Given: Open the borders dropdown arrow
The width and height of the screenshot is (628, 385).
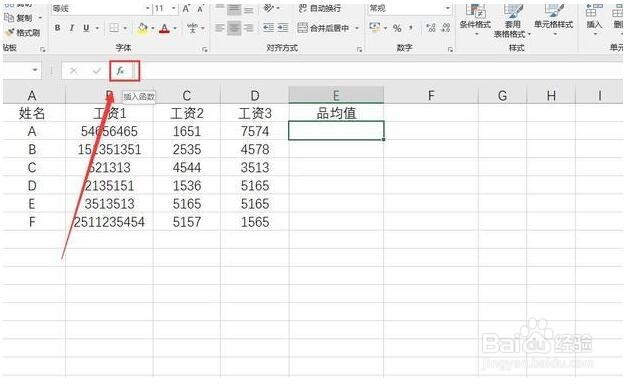Looking at the screenshot, I should tap(125, 28).
